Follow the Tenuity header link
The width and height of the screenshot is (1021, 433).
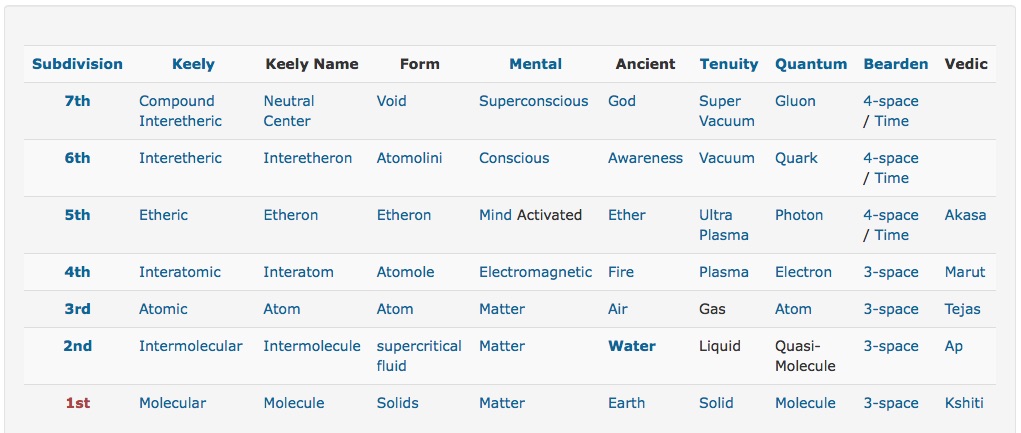point(729,64)
